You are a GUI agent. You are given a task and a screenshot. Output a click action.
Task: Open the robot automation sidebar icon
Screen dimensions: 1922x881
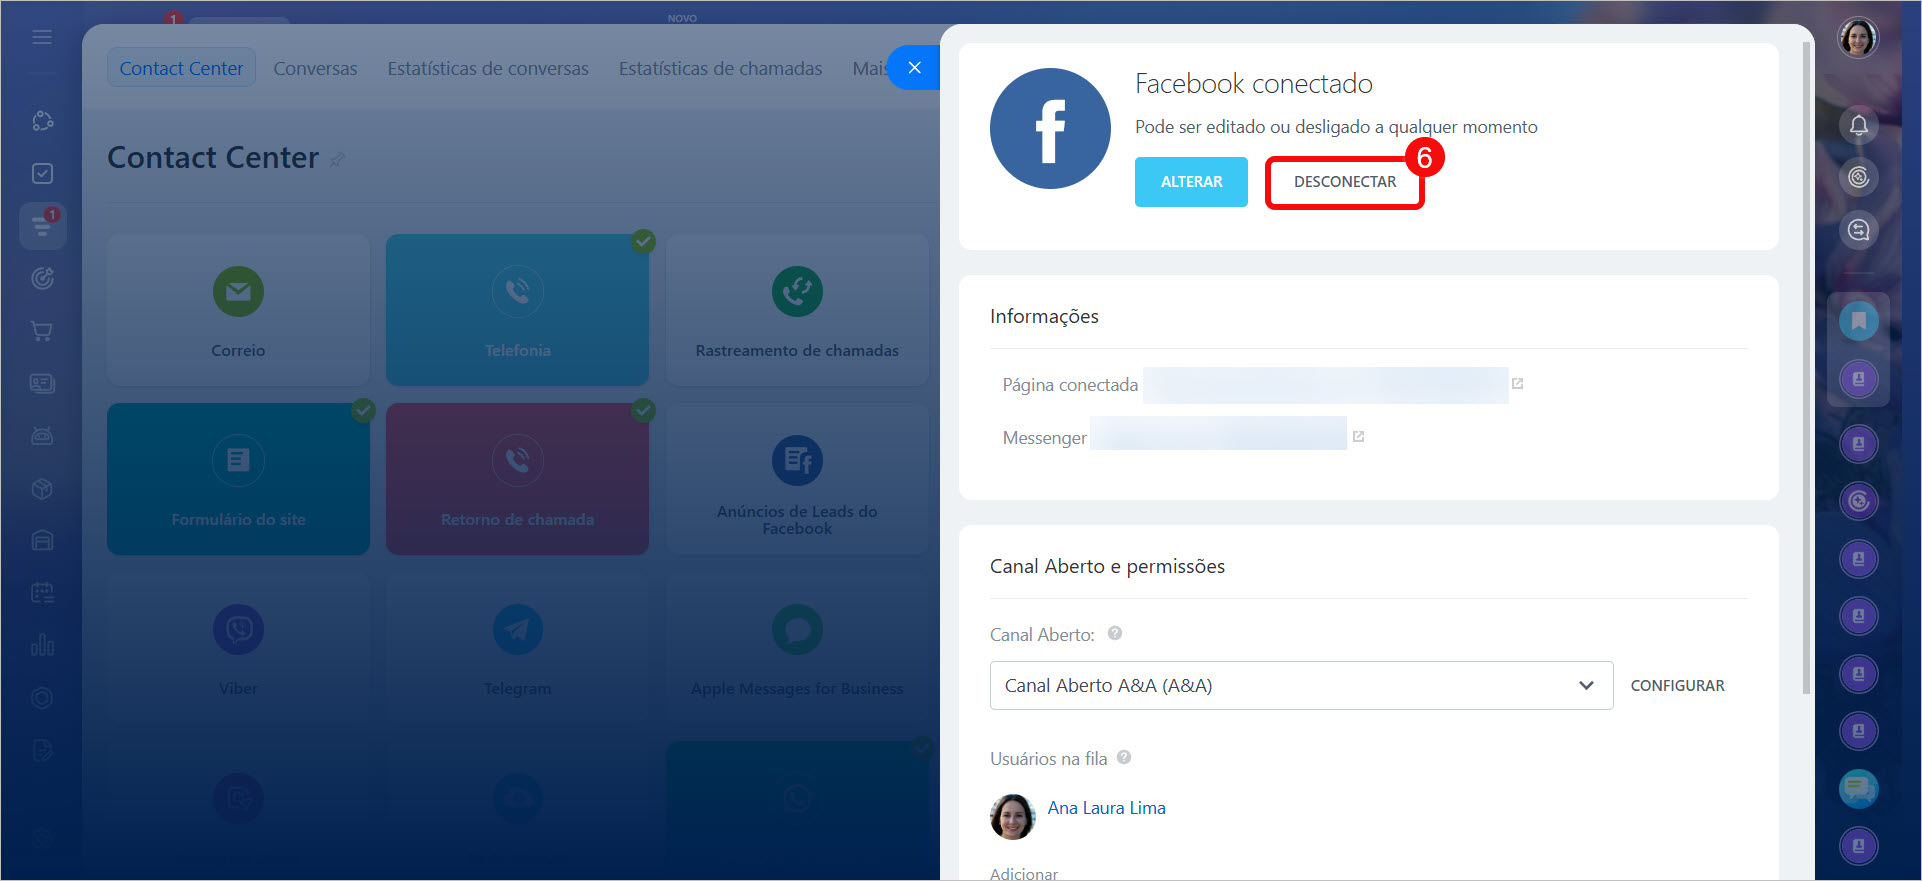[42, 436]
